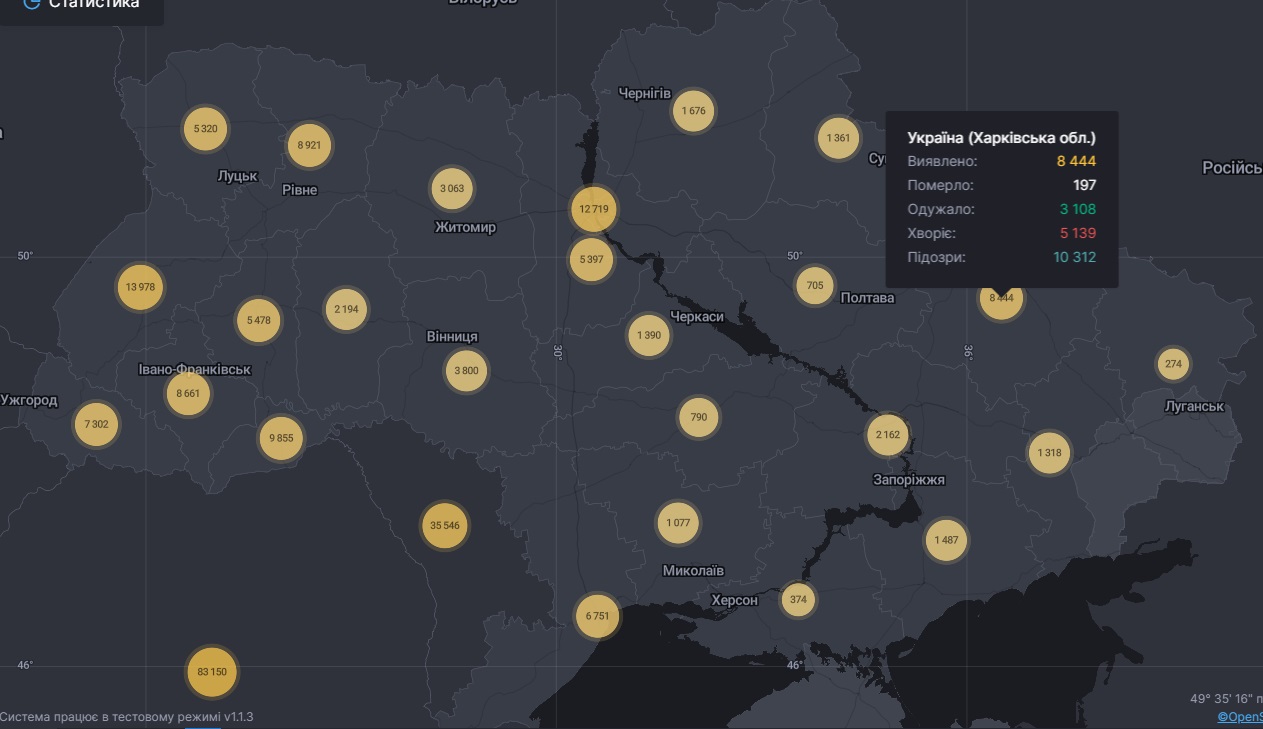Click the 6 751 marker by the coast
Screen dimensions: 1263x729
[597, 616]
